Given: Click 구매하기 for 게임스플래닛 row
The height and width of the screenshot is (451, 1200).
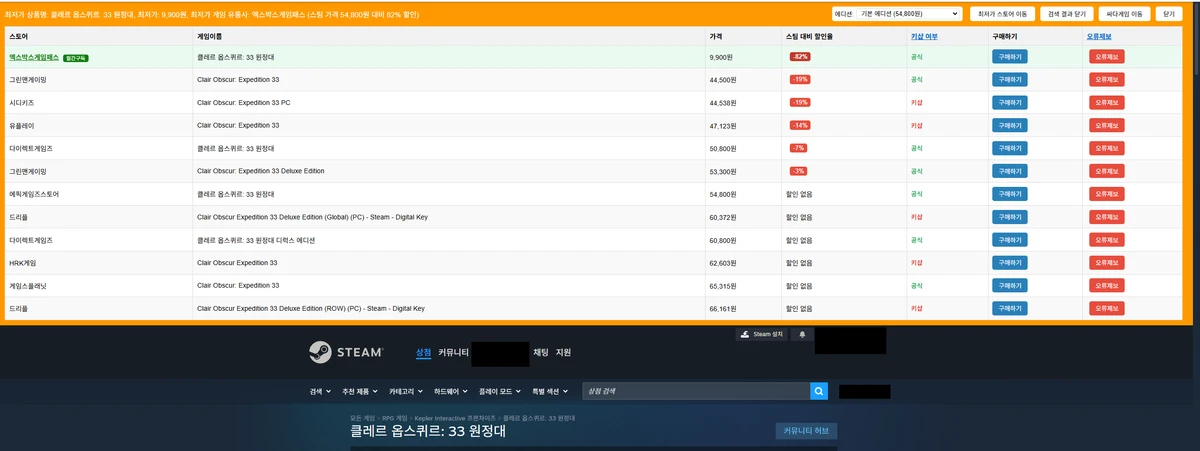Looking at the screenshot, I should (x=1009, y=286).
